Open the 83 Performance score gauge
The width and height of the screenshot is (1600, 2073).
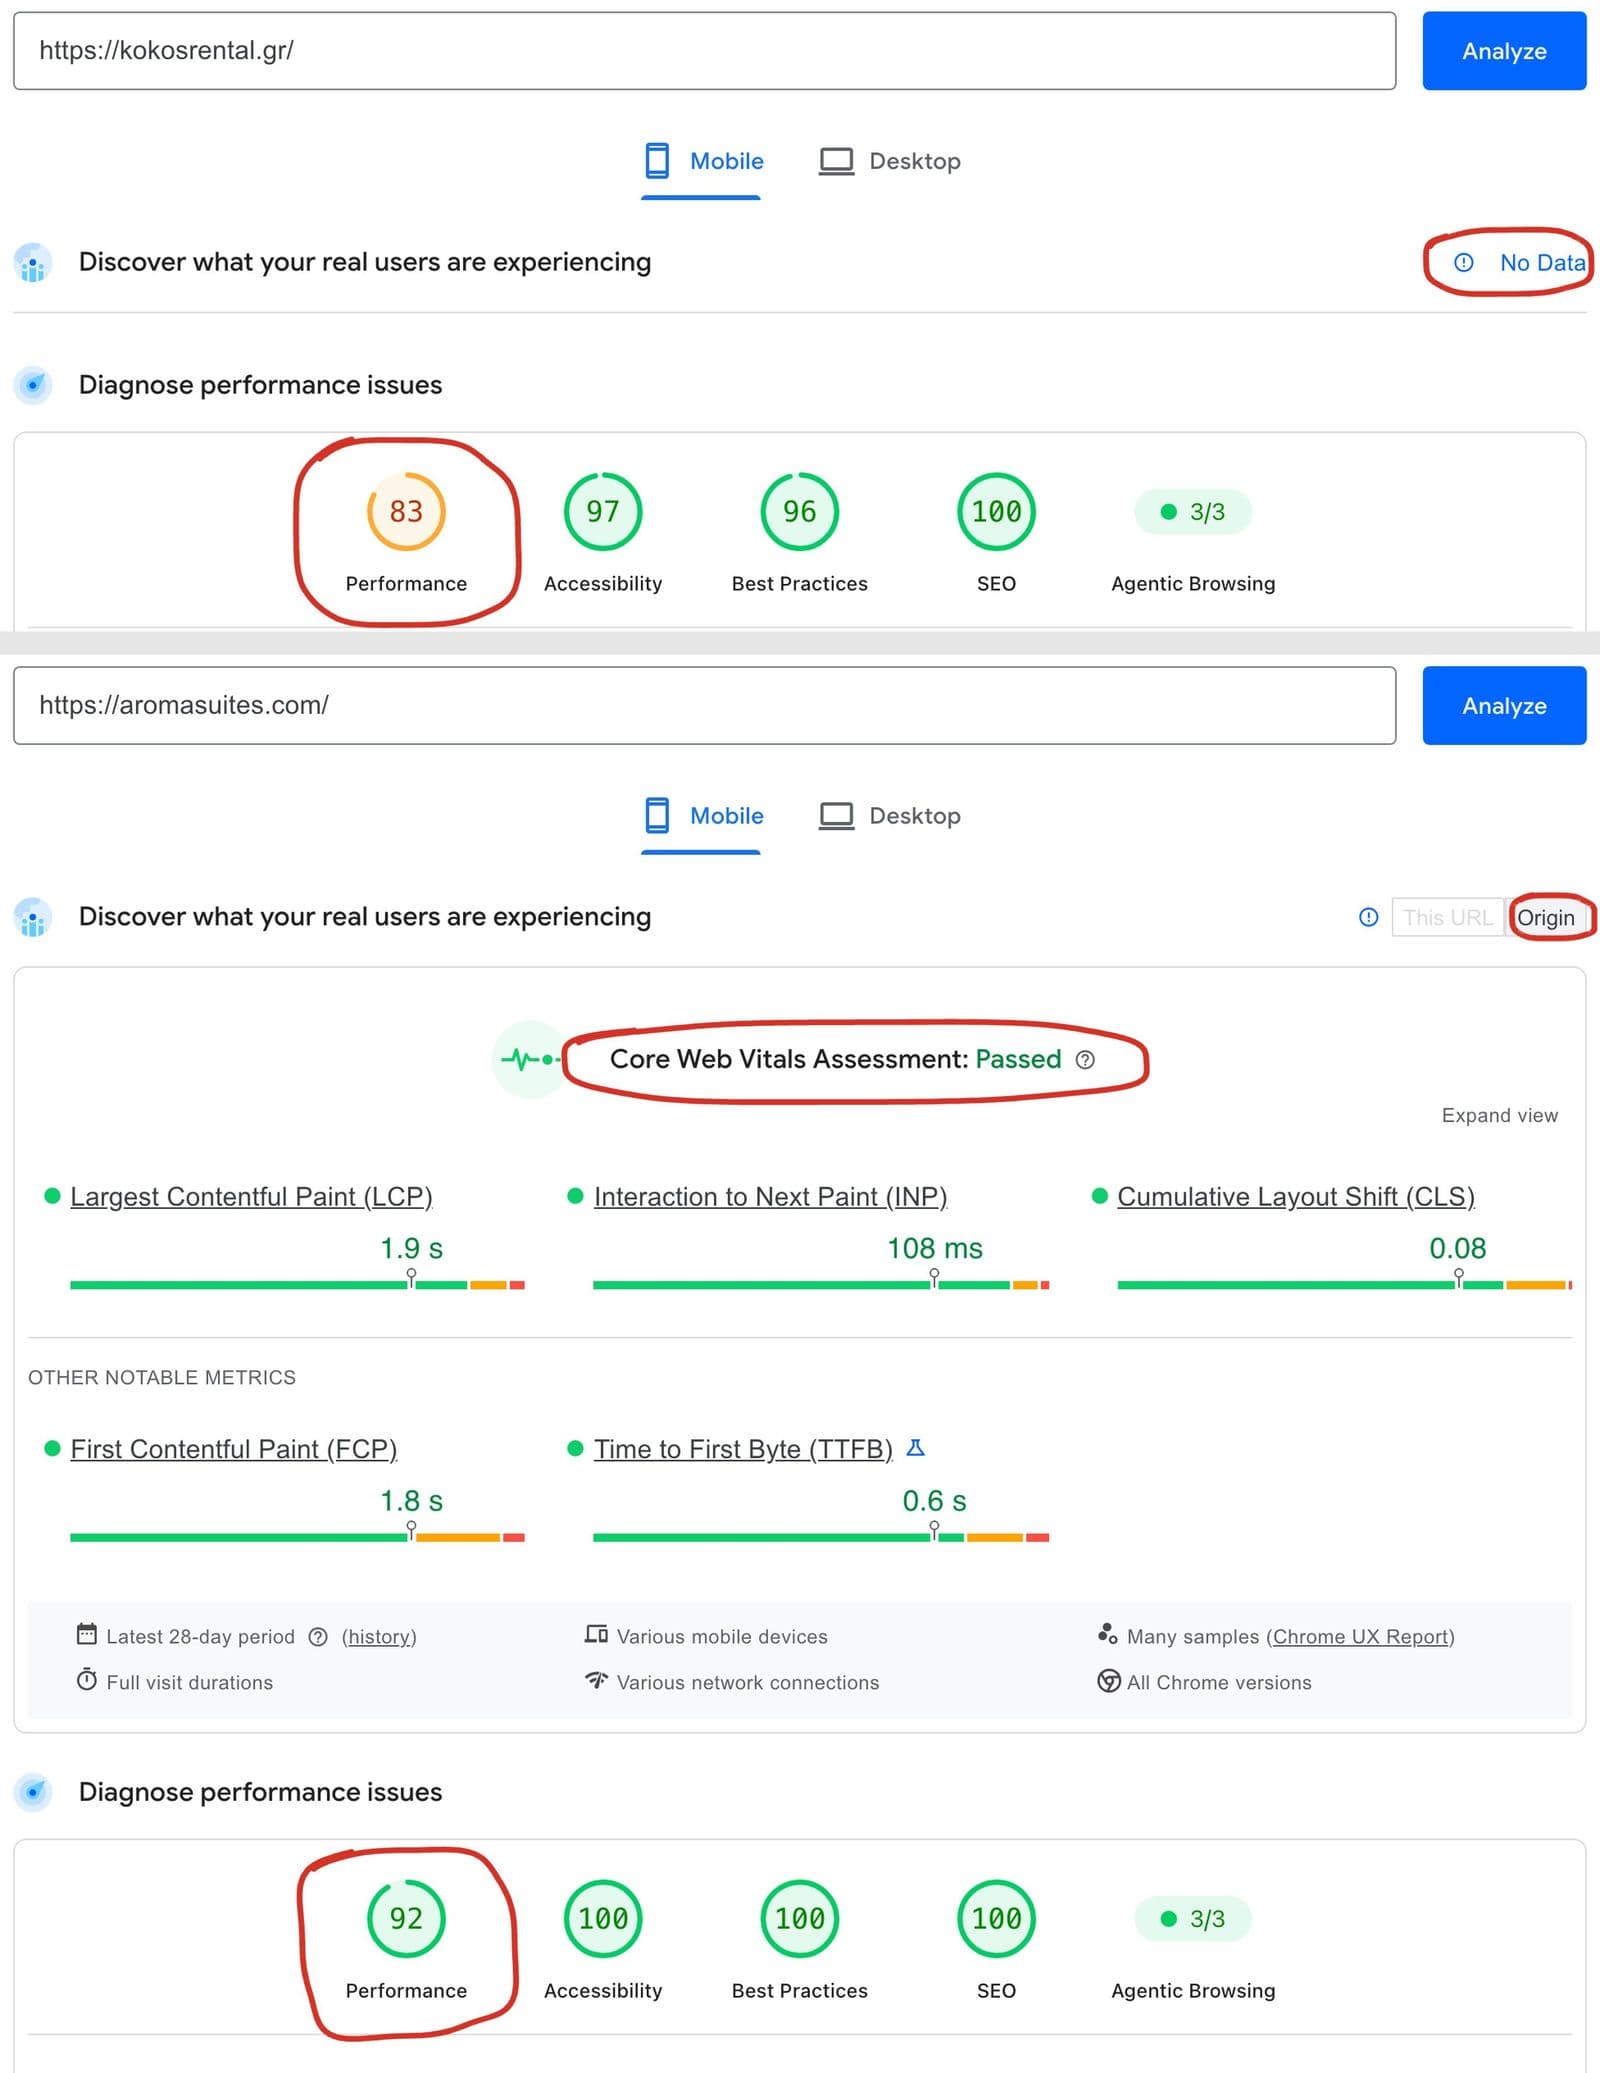pyautogui.click(x=406, y=511)
